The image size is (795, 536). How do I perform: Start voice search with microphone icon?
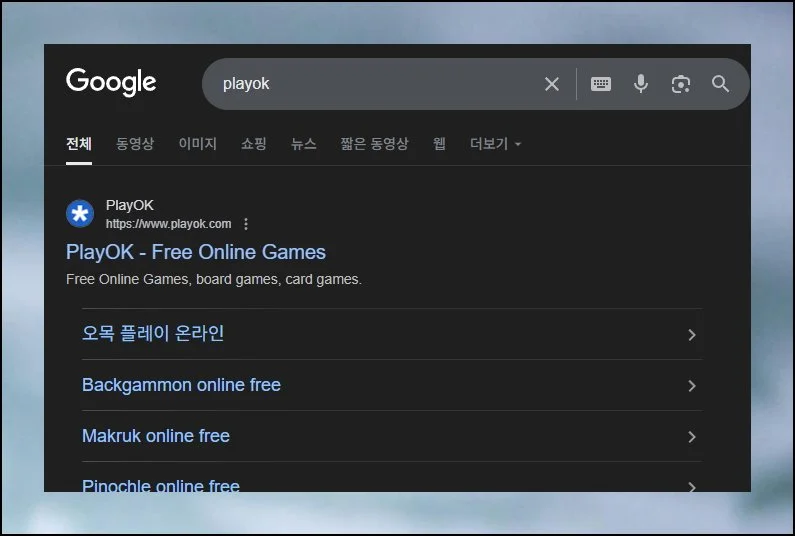click(x=641, y=84)
